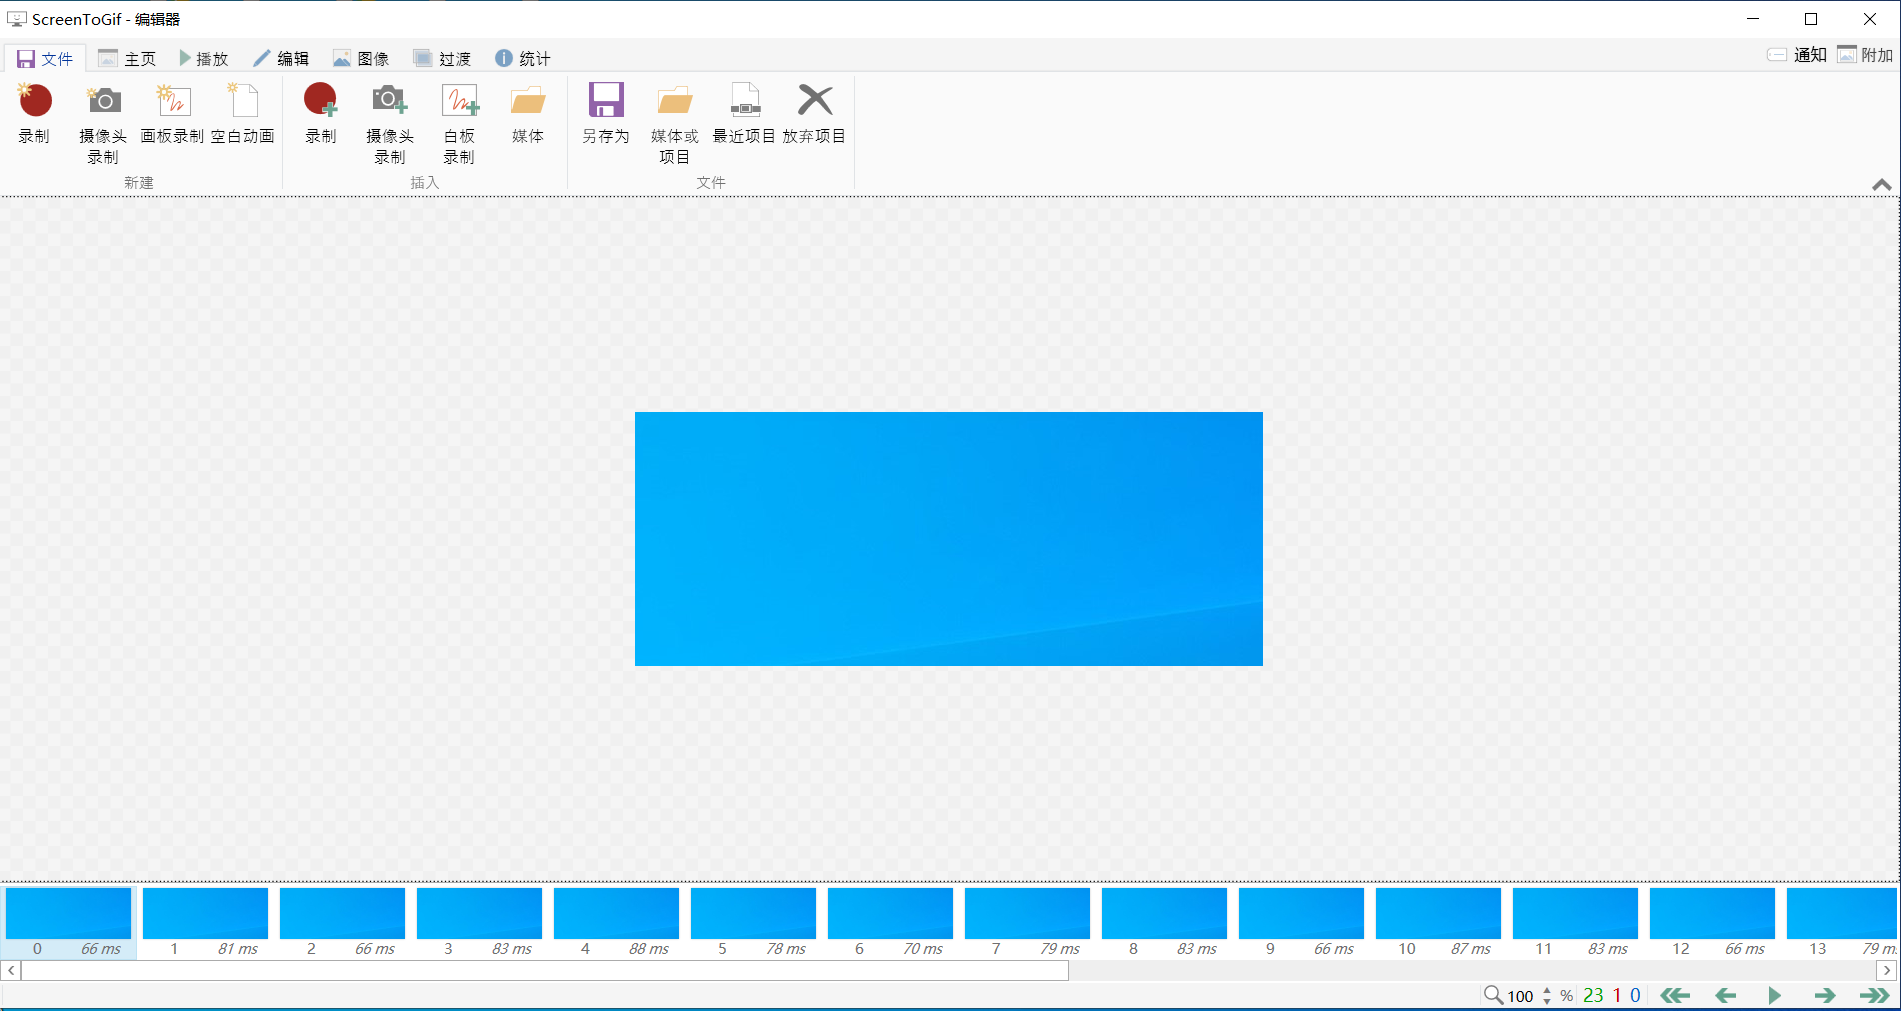1901x1011 pixels.
Task: Open the Image (图像) ribbon tab
Action: pos(361,59)
